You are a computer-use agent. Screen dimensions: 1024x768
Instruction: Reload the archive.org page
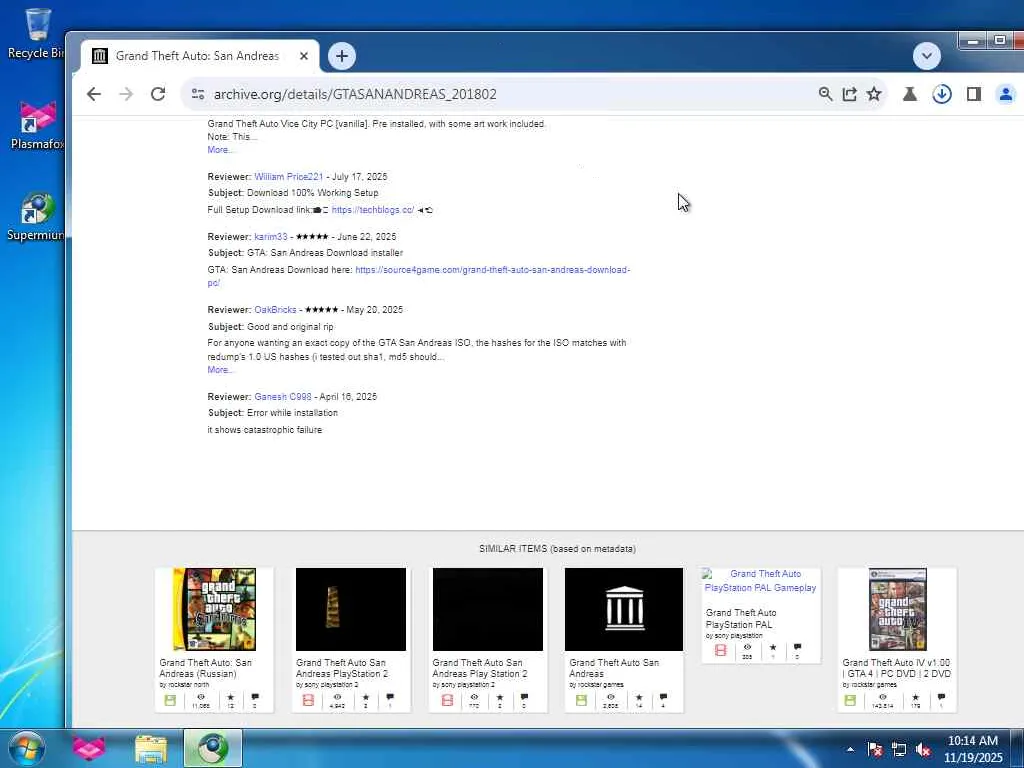[158, 94]
